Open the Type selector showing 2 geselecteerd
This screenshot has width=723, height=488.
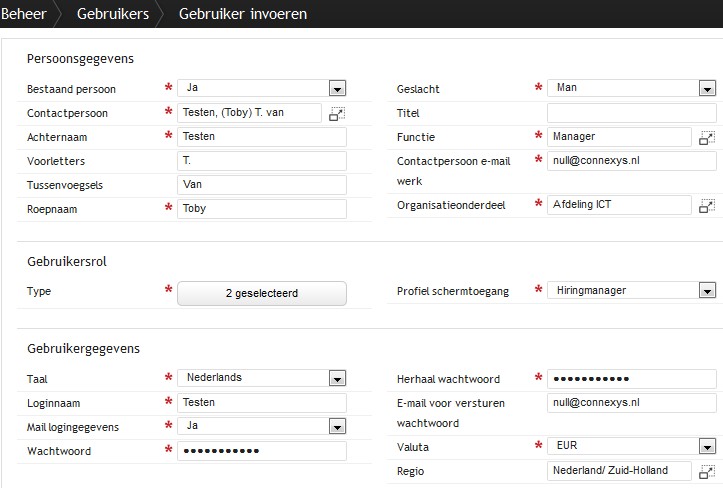click(262, 293)
